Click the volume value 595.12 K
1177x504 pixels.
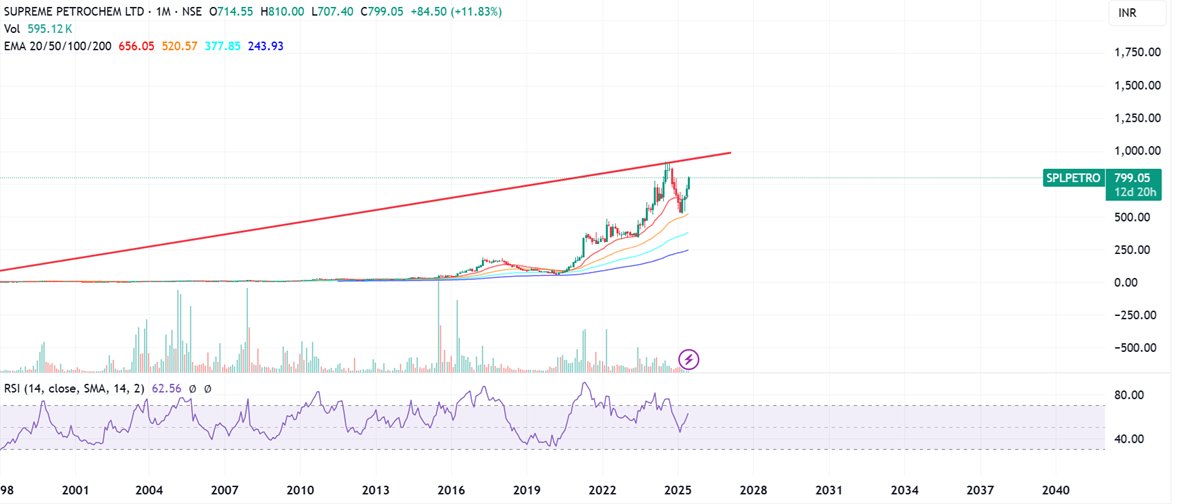pos(50,29)
